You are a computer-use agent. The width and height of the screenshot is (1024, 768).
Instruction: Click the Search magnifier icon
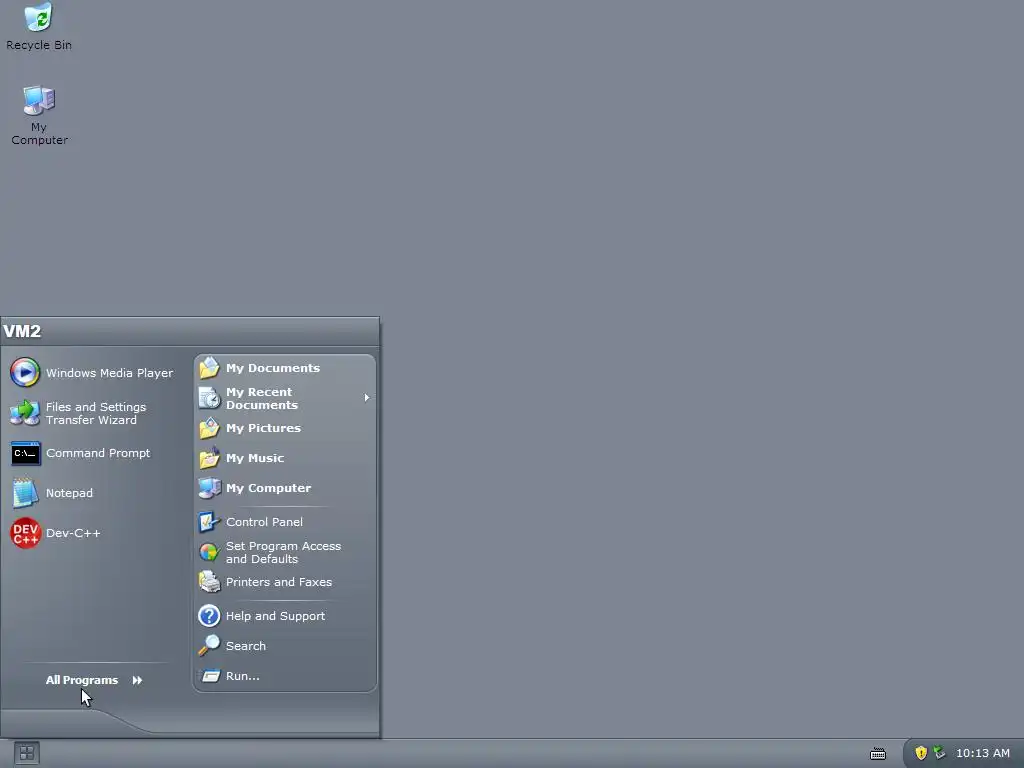[209, 646]
